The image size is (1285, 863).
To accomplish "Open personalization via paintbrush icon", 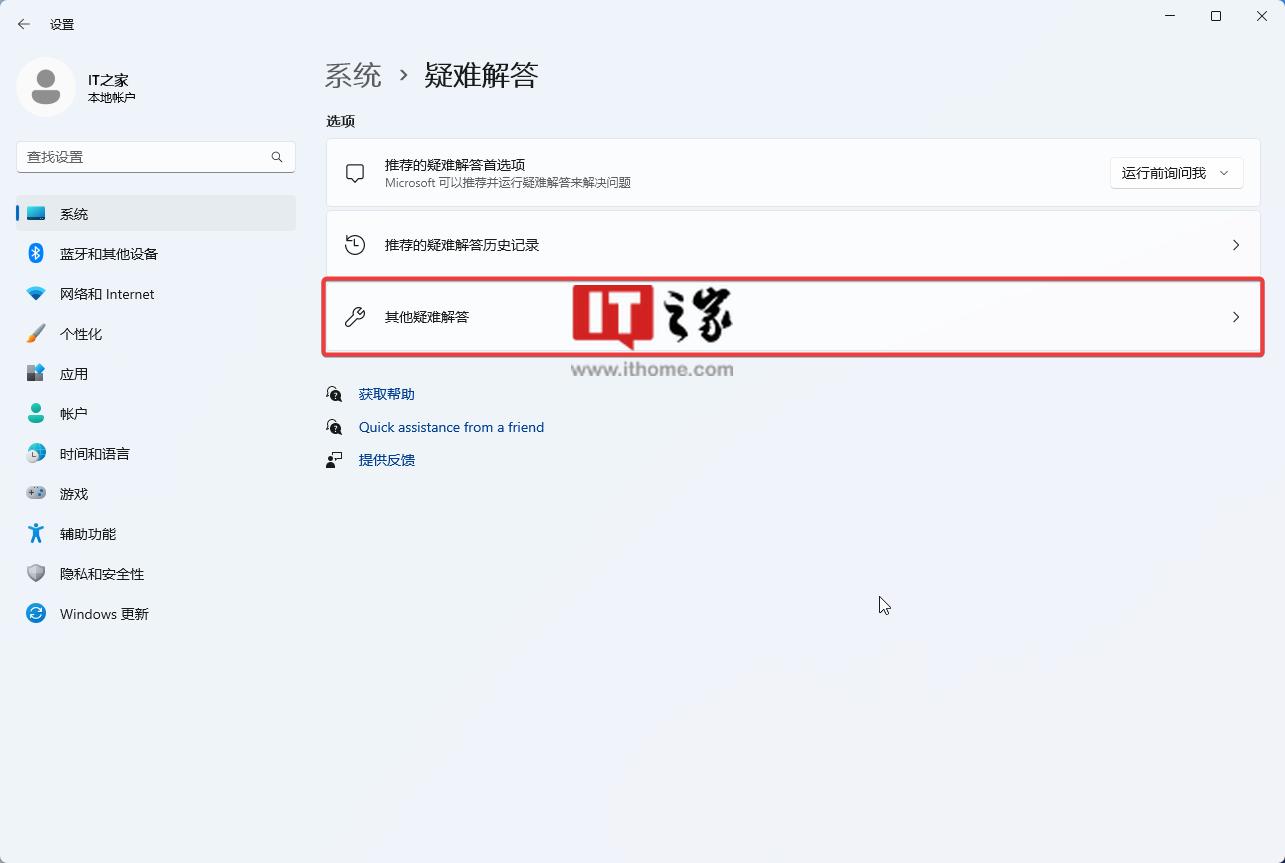I will tap(36, 334).
